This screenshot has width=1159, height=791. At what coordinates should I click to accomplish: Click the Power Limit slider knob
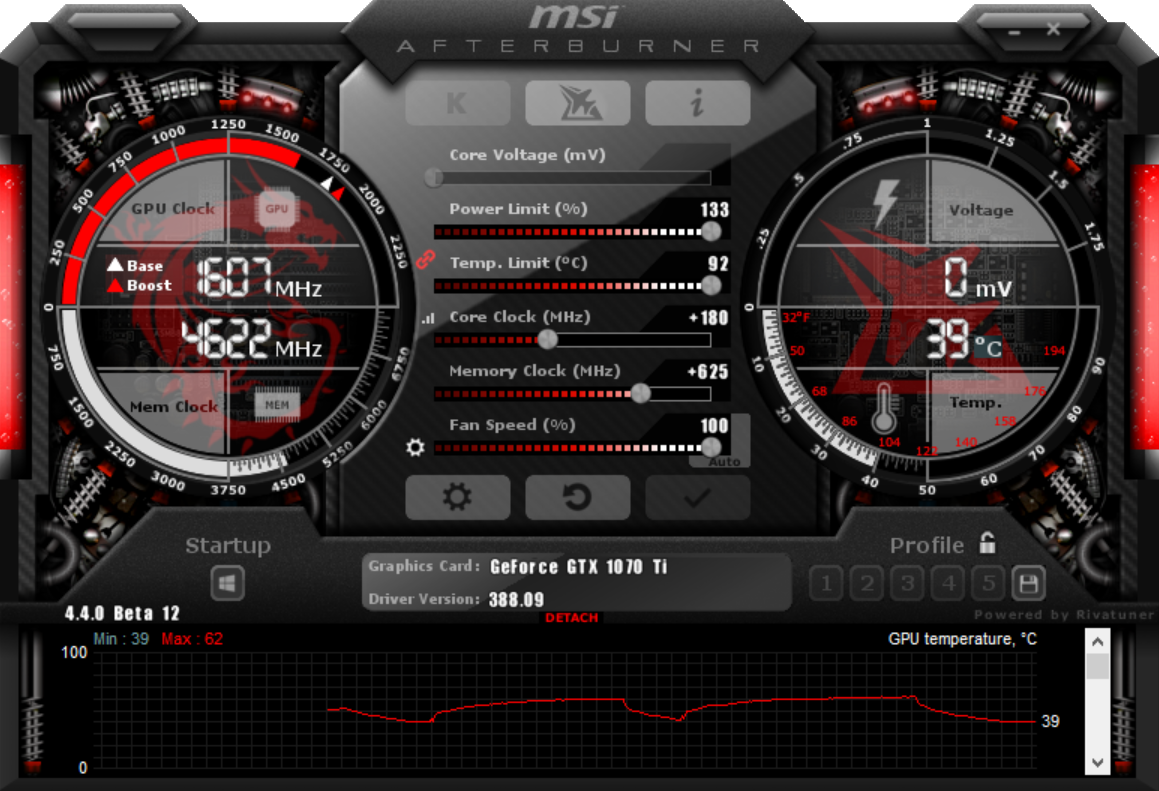tap(711, 231)
